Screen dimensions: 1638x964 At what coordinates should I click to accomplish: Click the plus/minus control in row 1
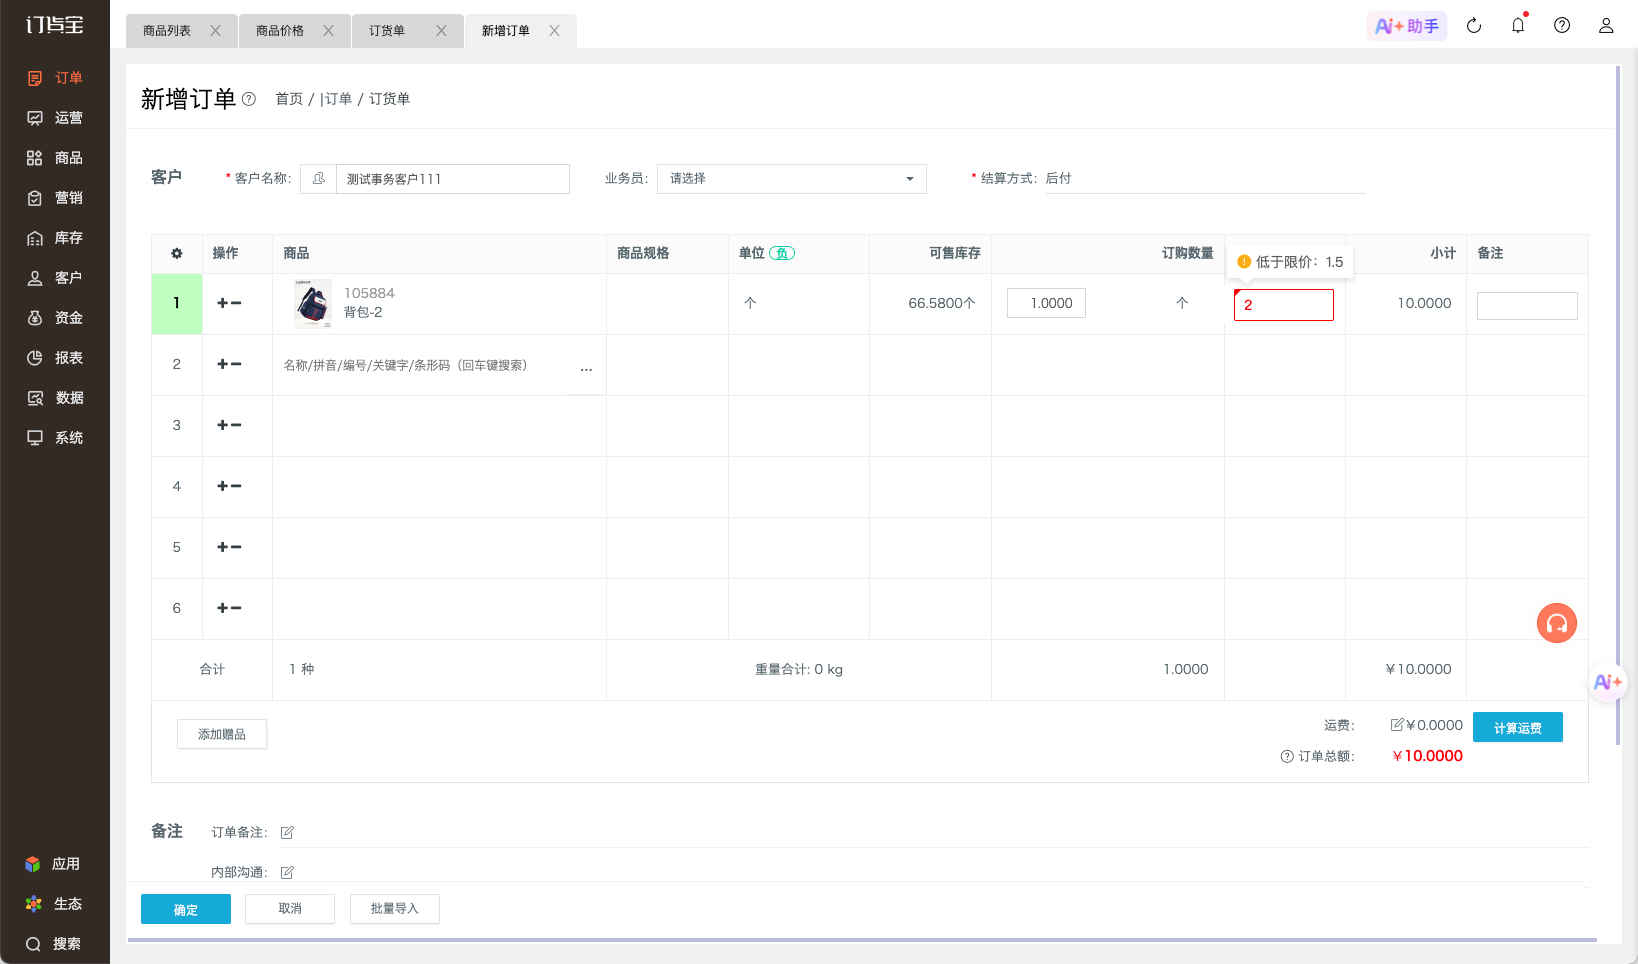[229, 303]
